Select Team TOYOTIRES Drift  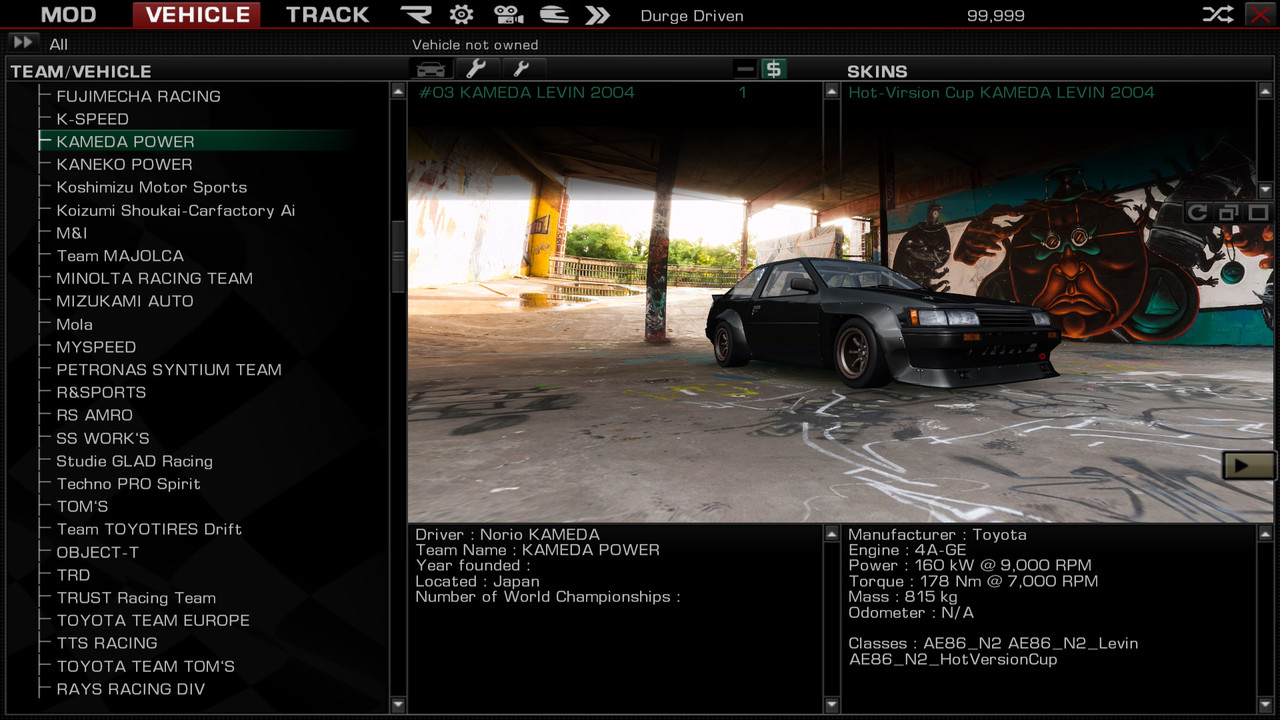click(149, 529)
